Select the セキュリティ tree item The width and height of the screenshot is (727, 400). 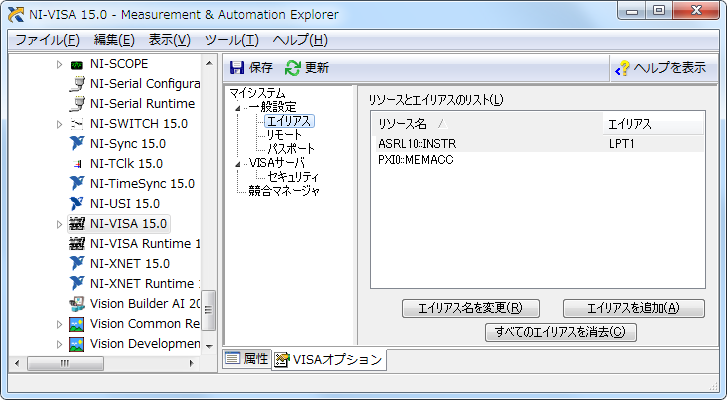(293, 177)
